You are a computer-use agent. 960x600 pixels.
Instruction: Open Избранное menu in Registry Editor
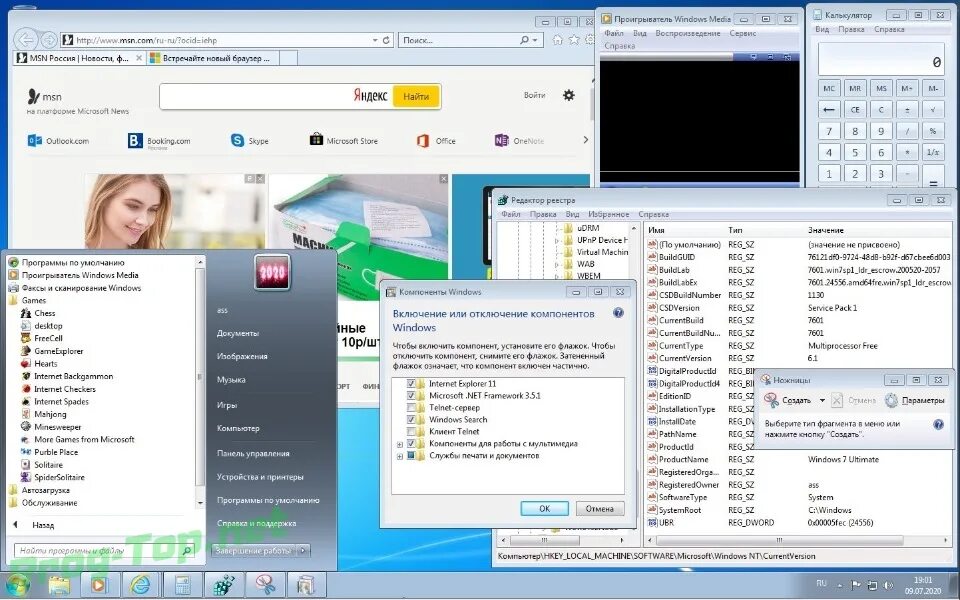point(609,214)
